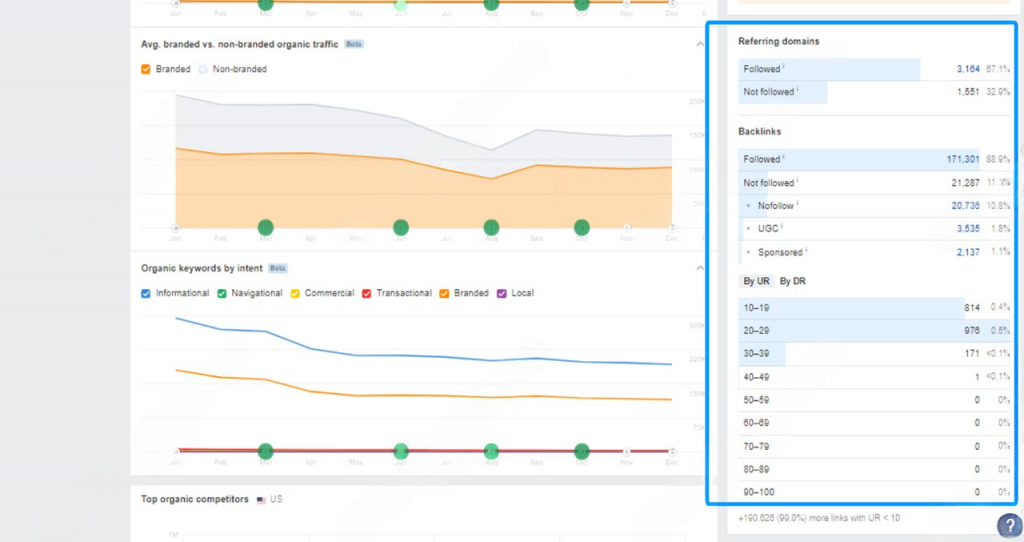Click the June marker on keywords intent chart
Image resolution: width=1024 pixels, height=542 pixels.
pyautogui.click(x=401, y=451)
